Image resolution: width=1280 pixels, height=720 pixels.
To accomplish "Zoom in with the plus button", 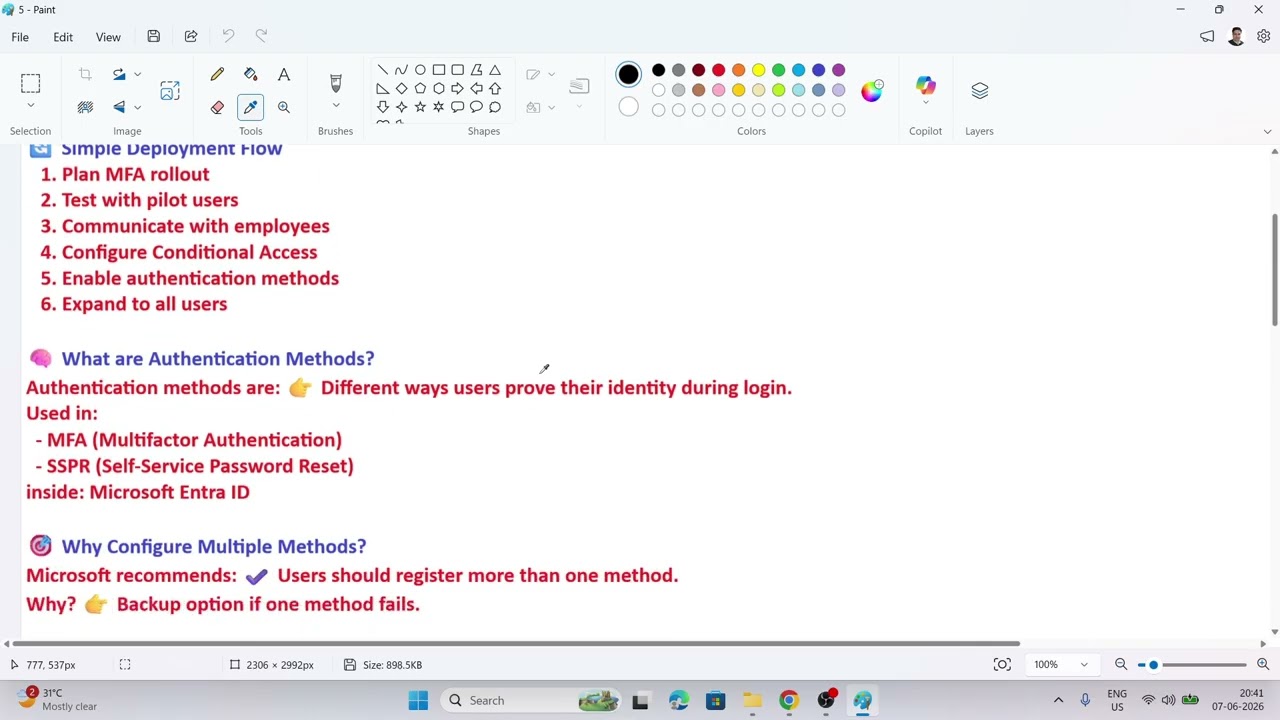I will (x=1263, y=664).
